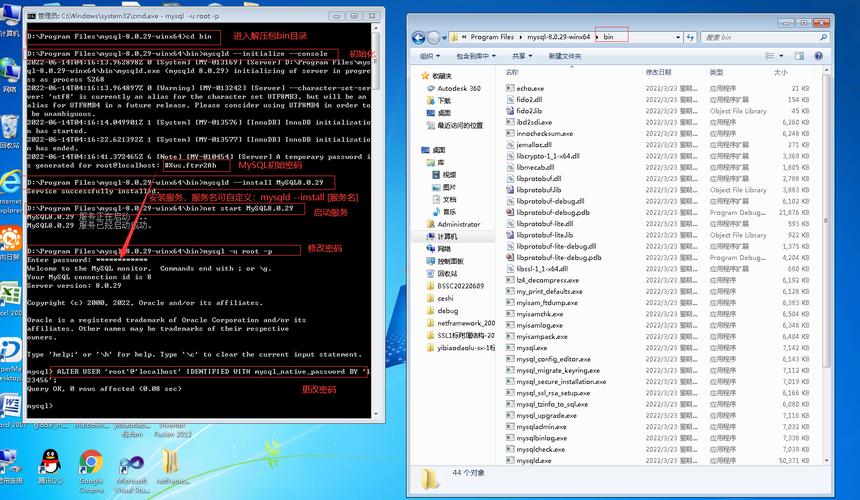Open the Microsoft Visual Studio desktop shortcut
This screenshot has width=860, height=500.
(132, 472)
